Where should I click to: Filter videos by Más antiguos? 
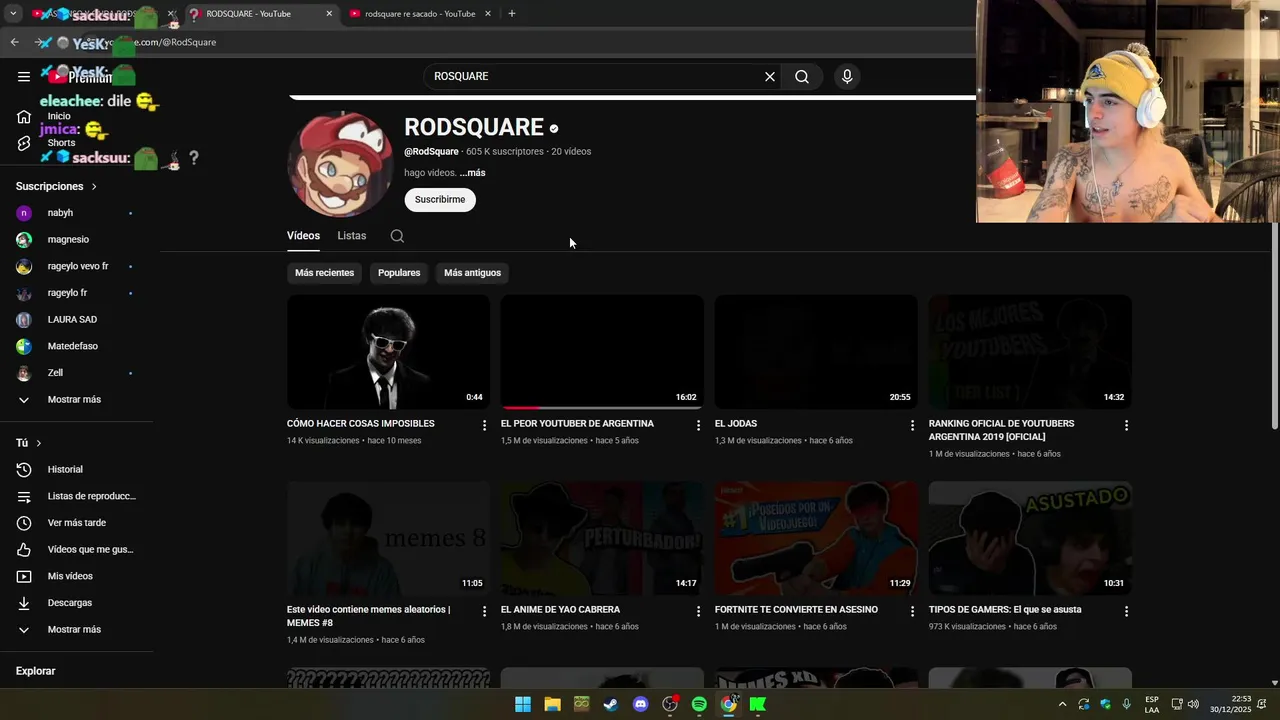pyautogui.click(x=472, y=273)
